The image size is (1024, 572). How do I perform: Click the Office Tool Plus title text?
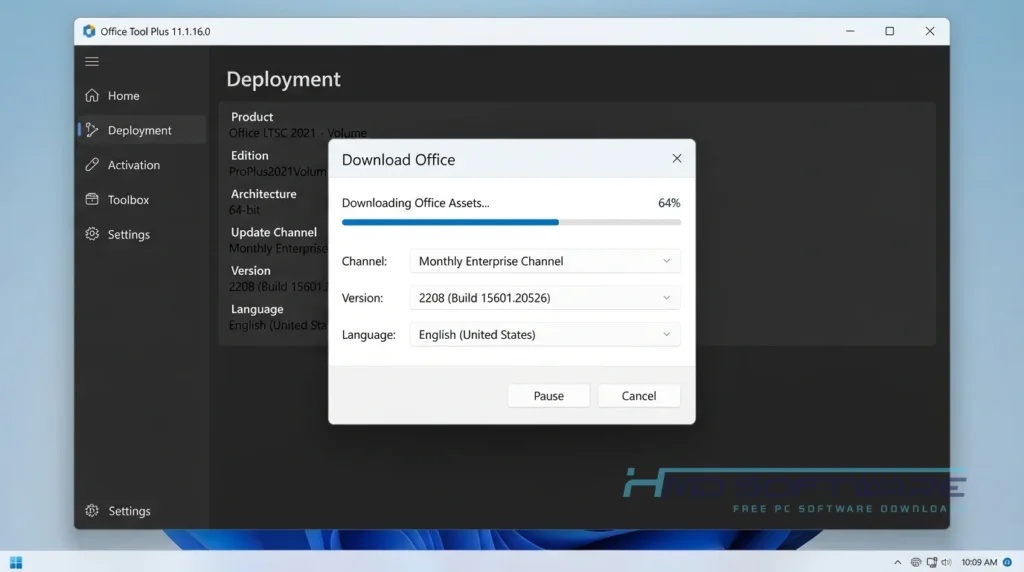click(155, 31)
